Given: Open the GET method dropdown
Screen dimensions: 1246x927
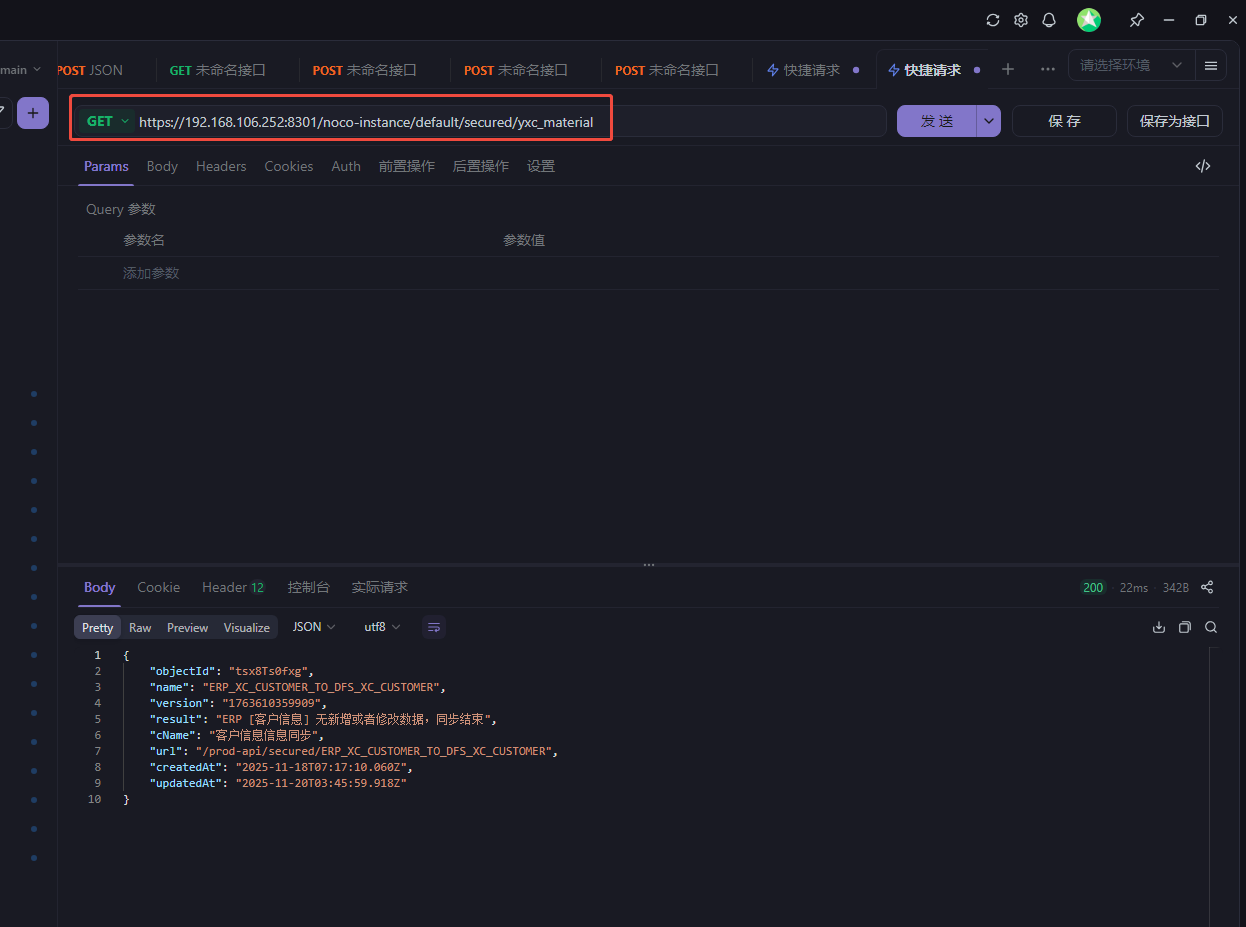Looking at the screenshot, I should (108, 121).
